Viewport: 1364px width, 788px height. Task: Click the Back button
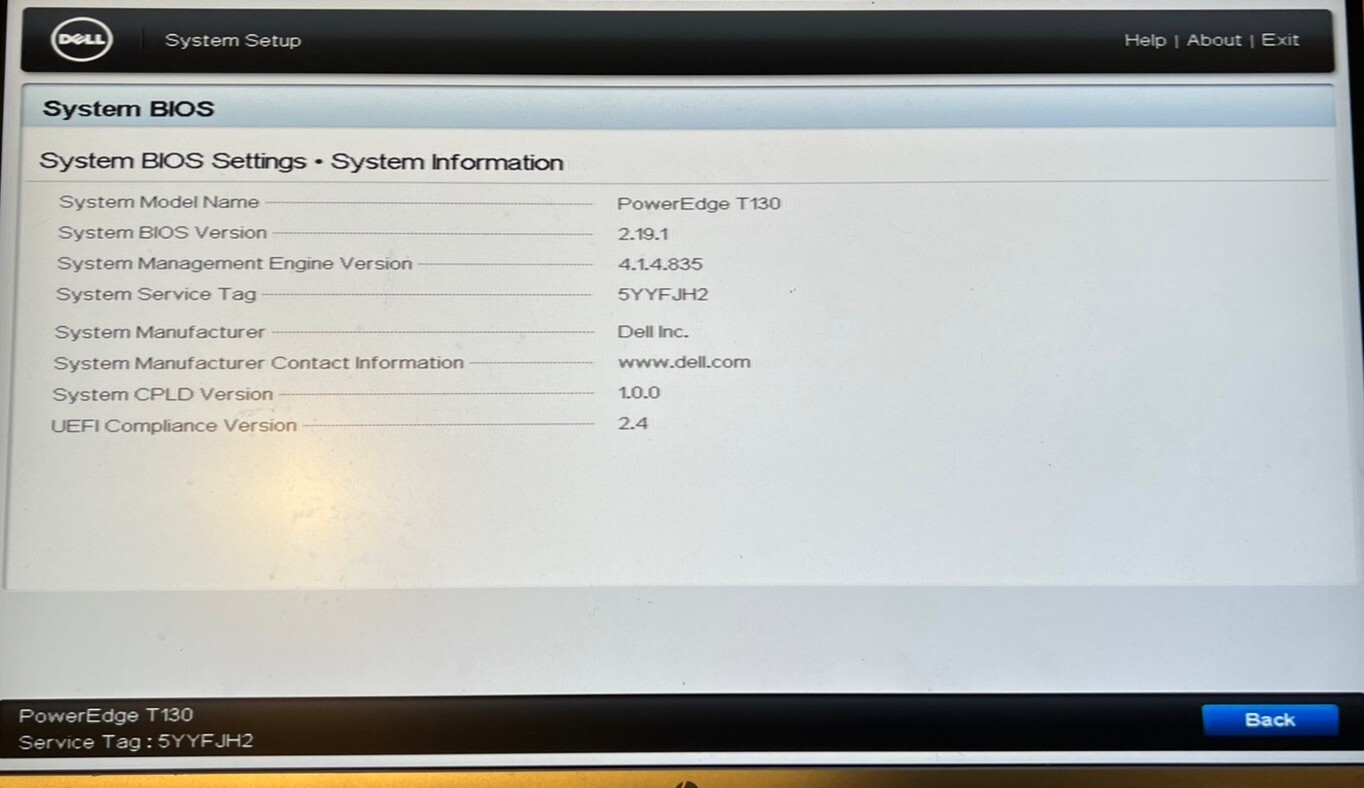(x=1270, y=720)
